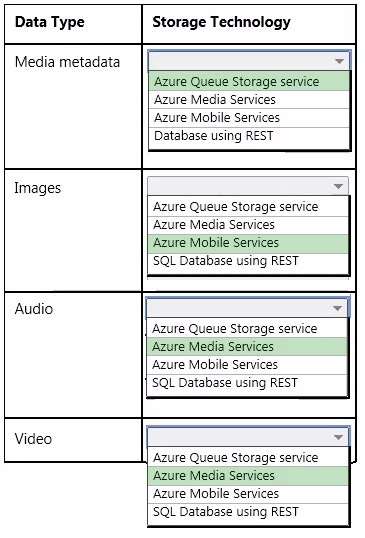Choose Azure Media Services for Media metadata

(x=249, y=100)
